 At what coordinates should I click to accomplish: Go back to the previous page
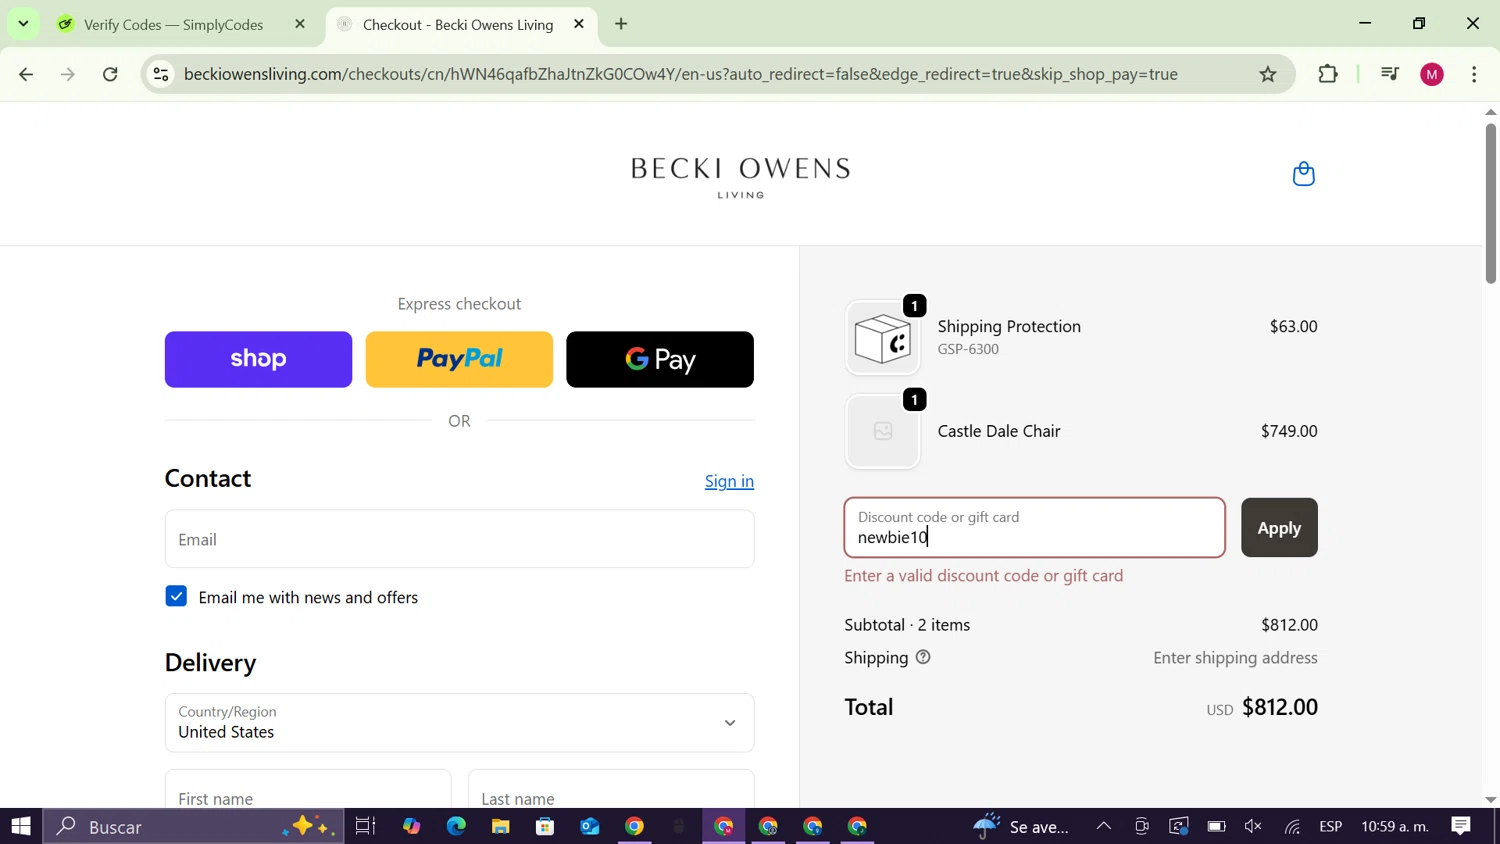27,74
